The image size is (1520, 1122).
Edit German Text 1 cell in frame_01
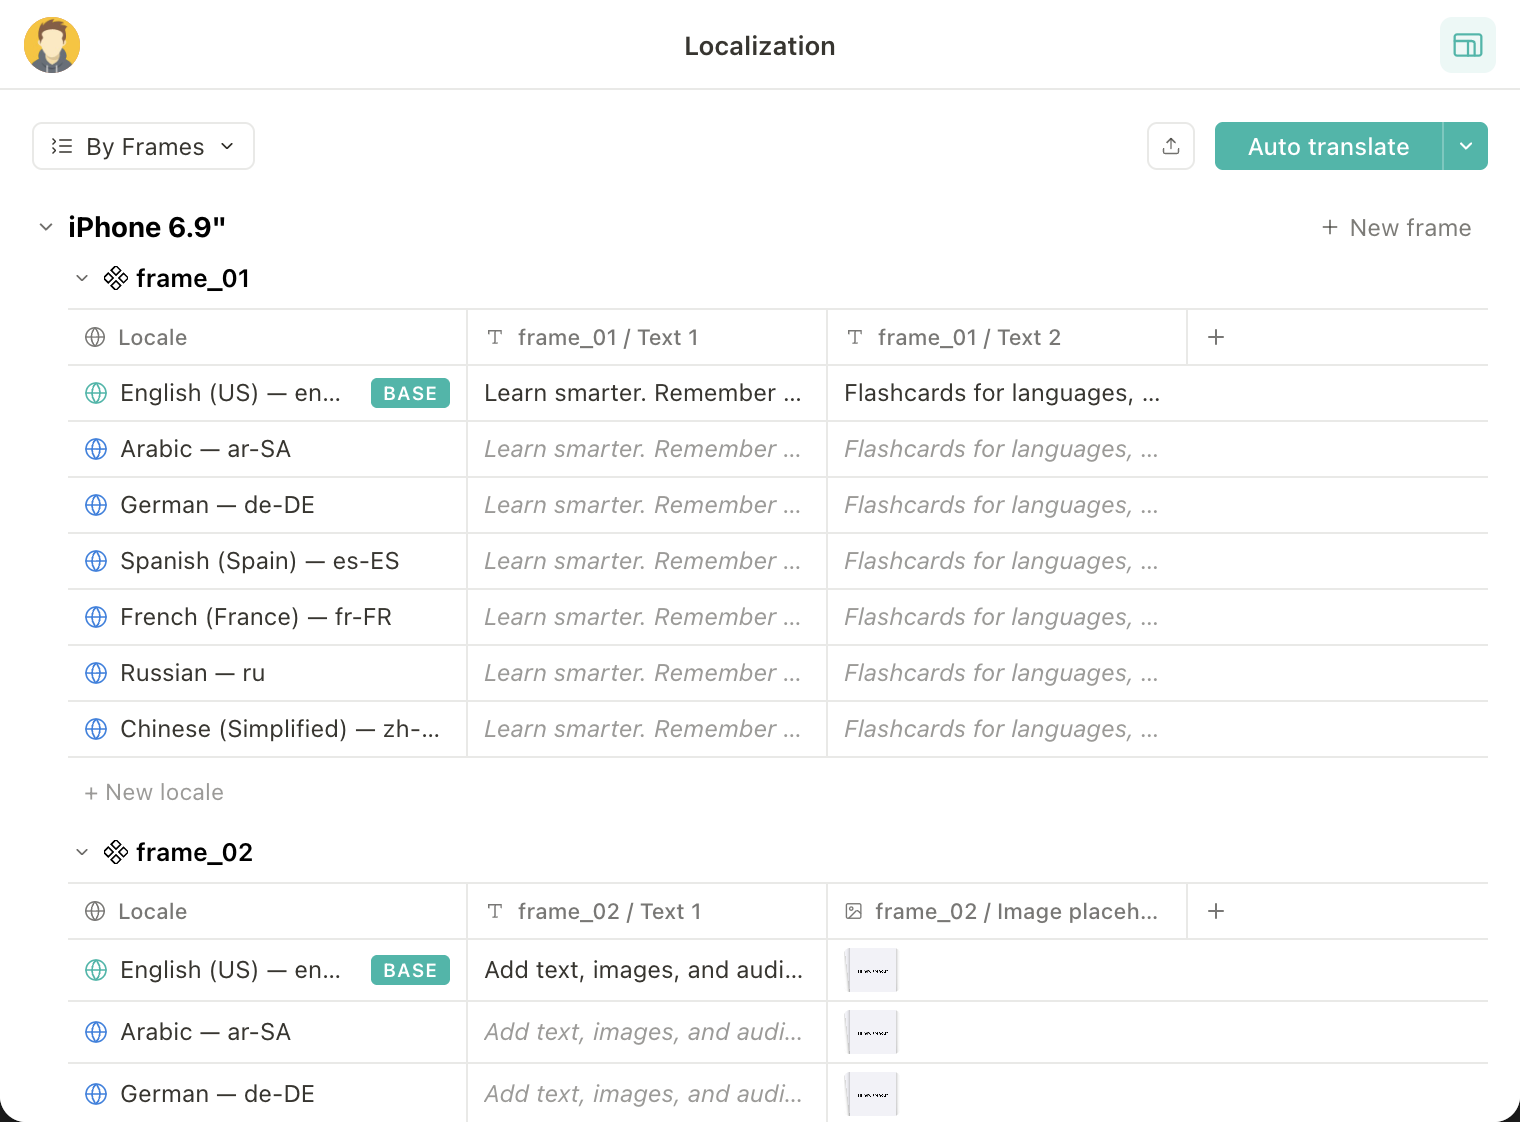(647, 505)
